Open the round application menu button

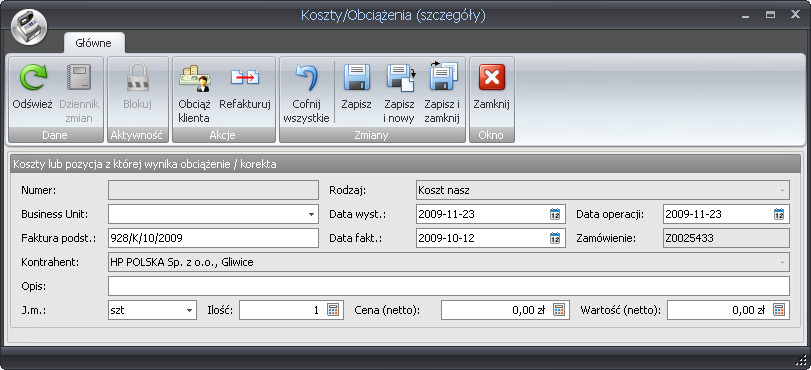[x=28, y=27]
